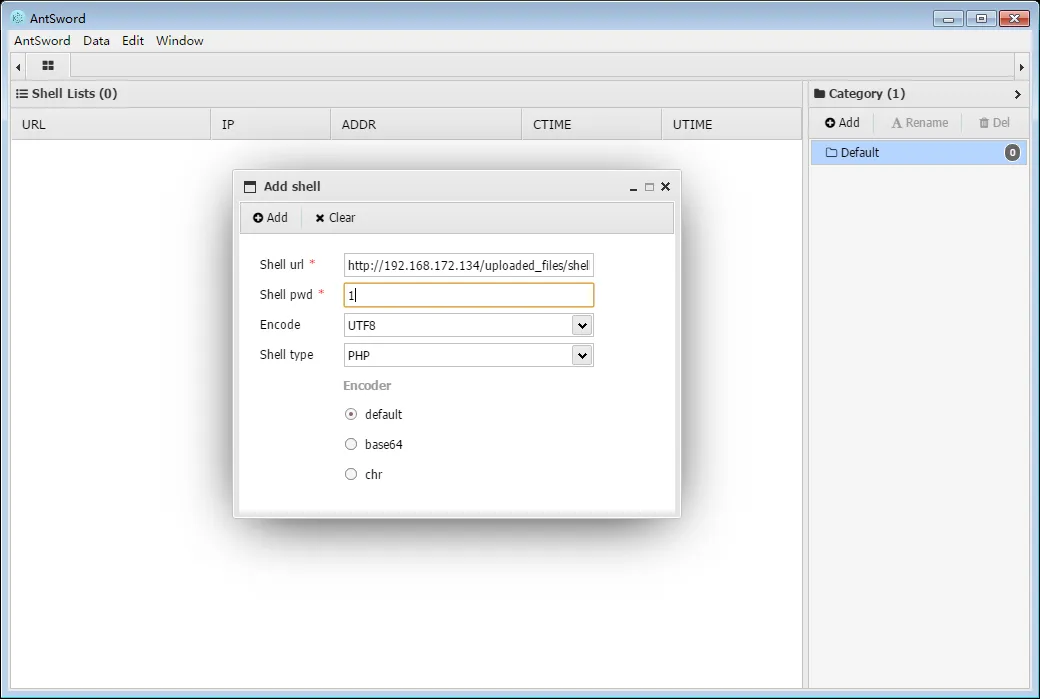Open the Data menu
The width and height of the screenshot is (1040, 699).
[x=96, y=41]
